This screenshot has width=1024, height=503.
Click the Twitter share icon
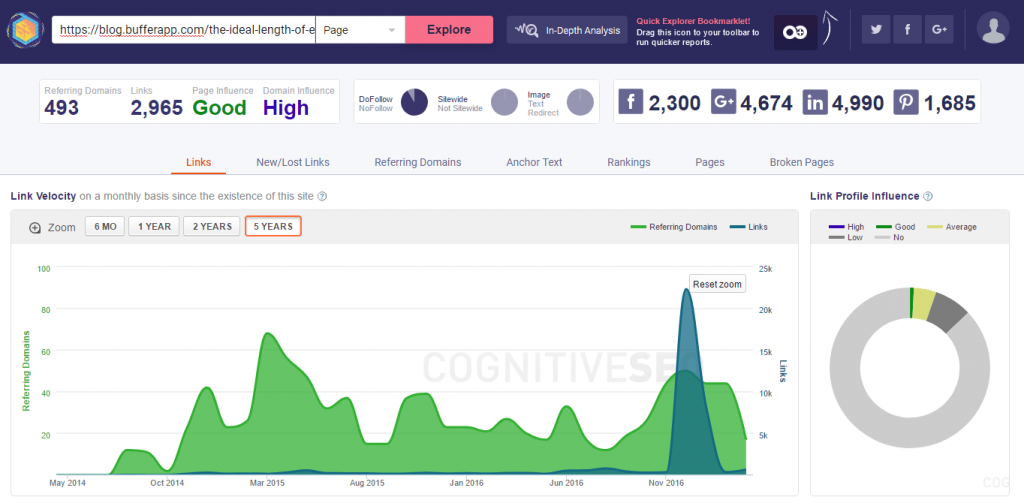(877, 30)
